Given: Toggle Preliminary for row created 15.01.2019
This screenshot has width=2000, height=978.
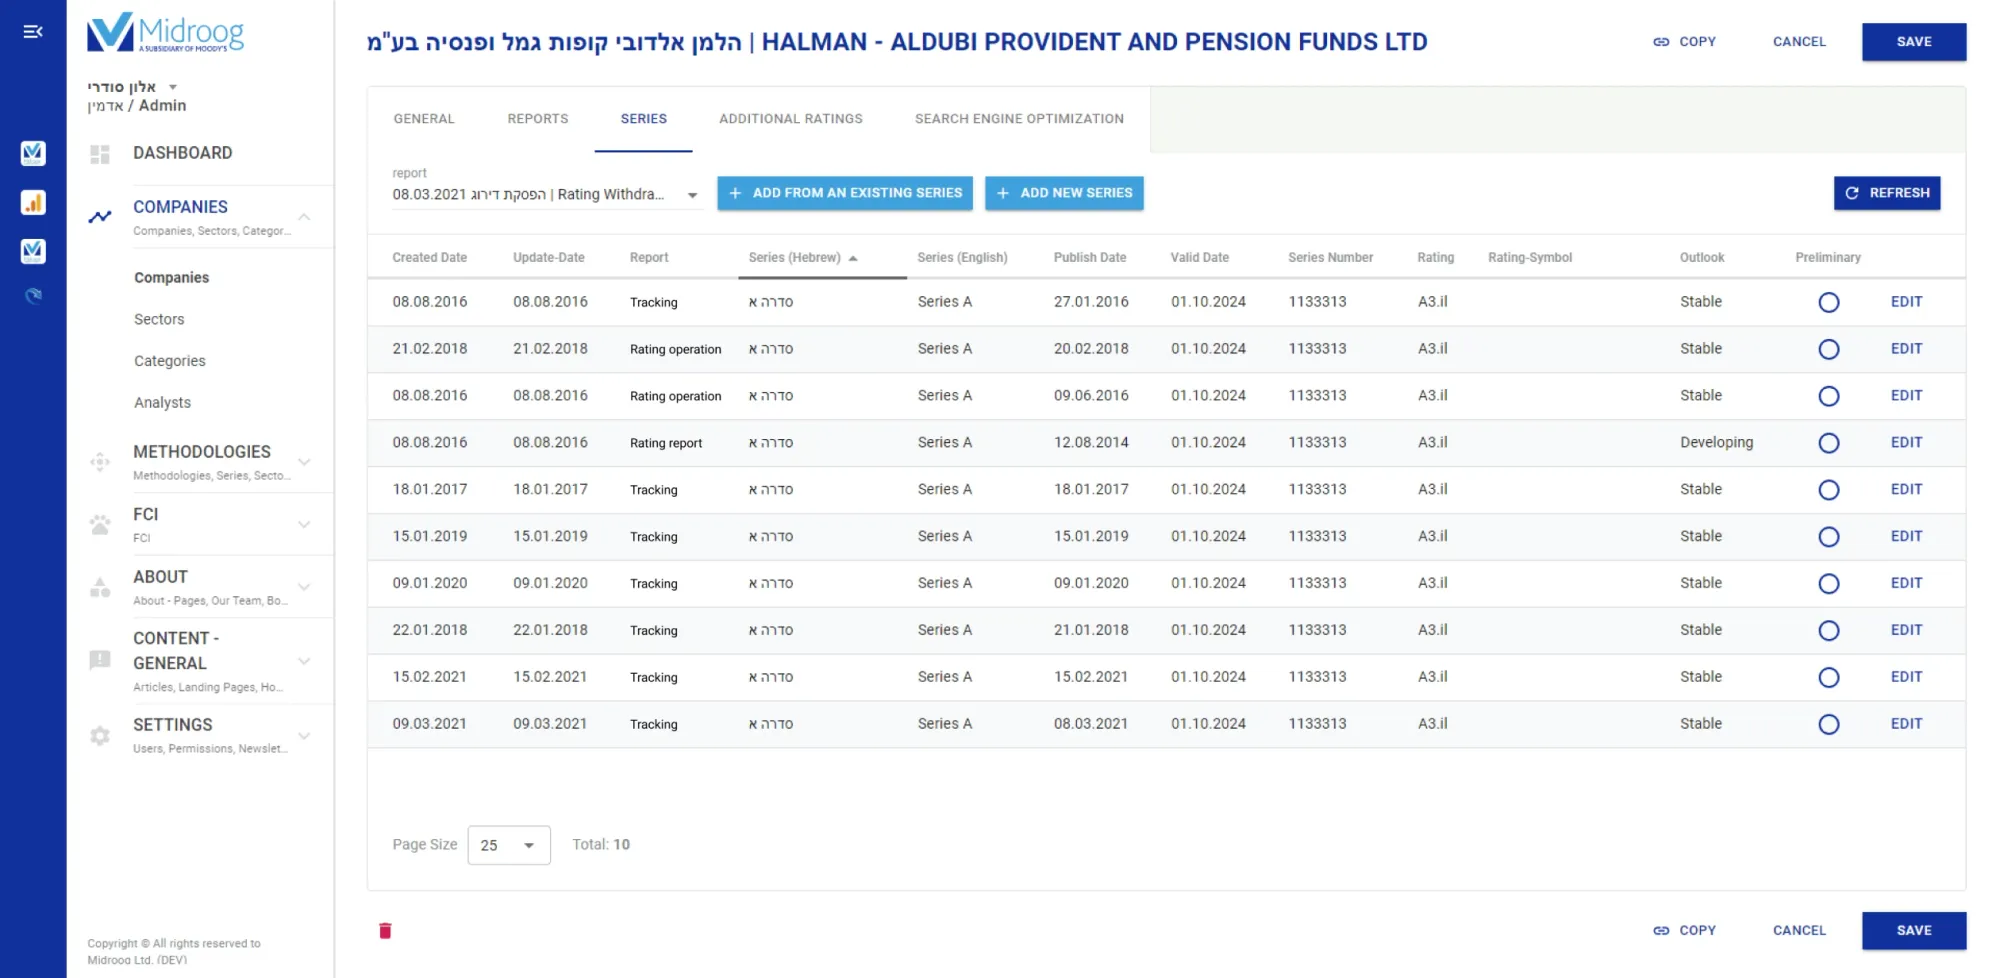Looking at the screenshot, I should 1829,537.
